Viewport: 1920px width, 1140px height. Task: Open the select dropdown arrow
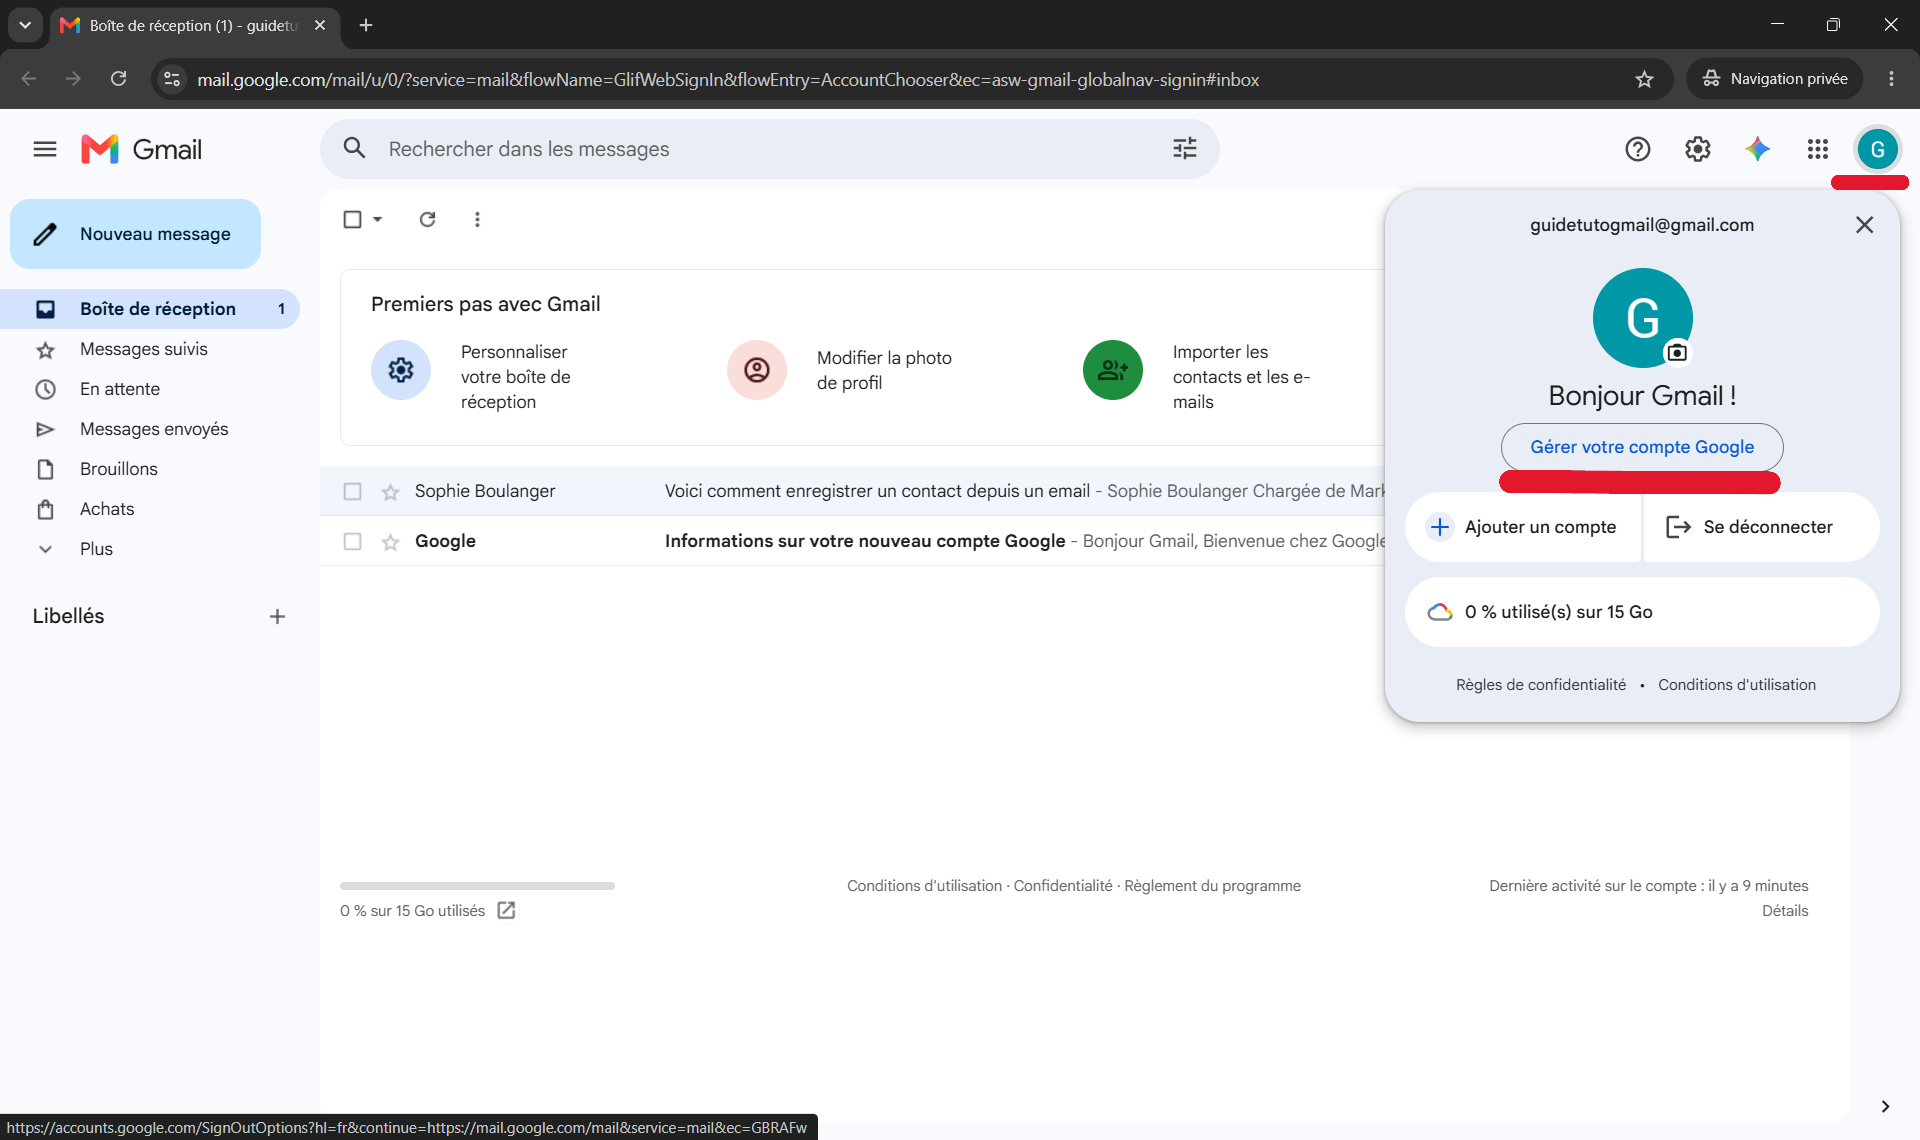[x=377, y=219]
